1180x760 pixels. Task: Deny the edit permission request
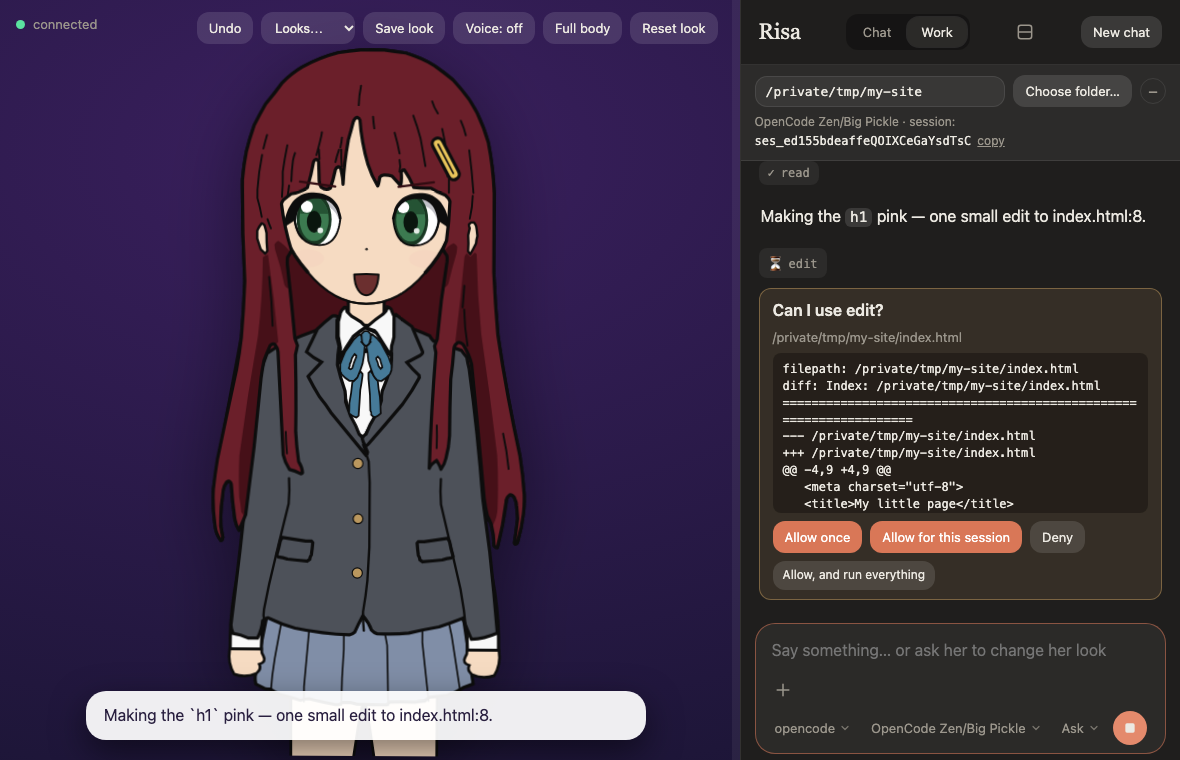pyautogui.click(x=1057, y=537)
